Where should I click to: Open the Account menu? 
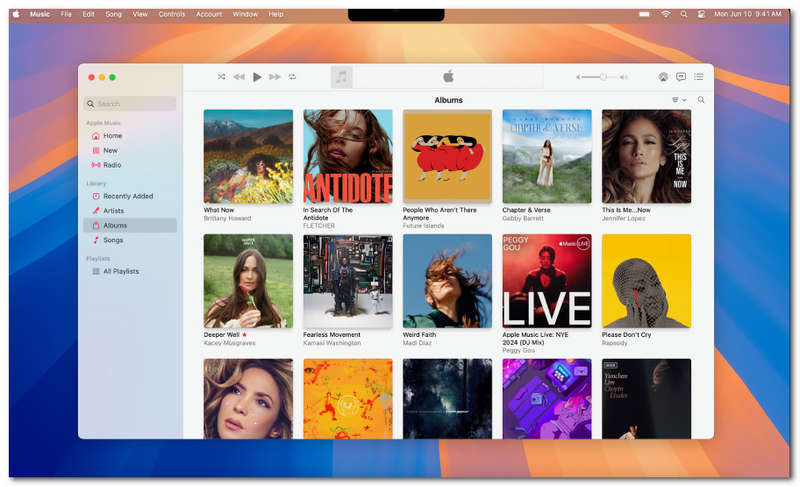coord(209,14)
